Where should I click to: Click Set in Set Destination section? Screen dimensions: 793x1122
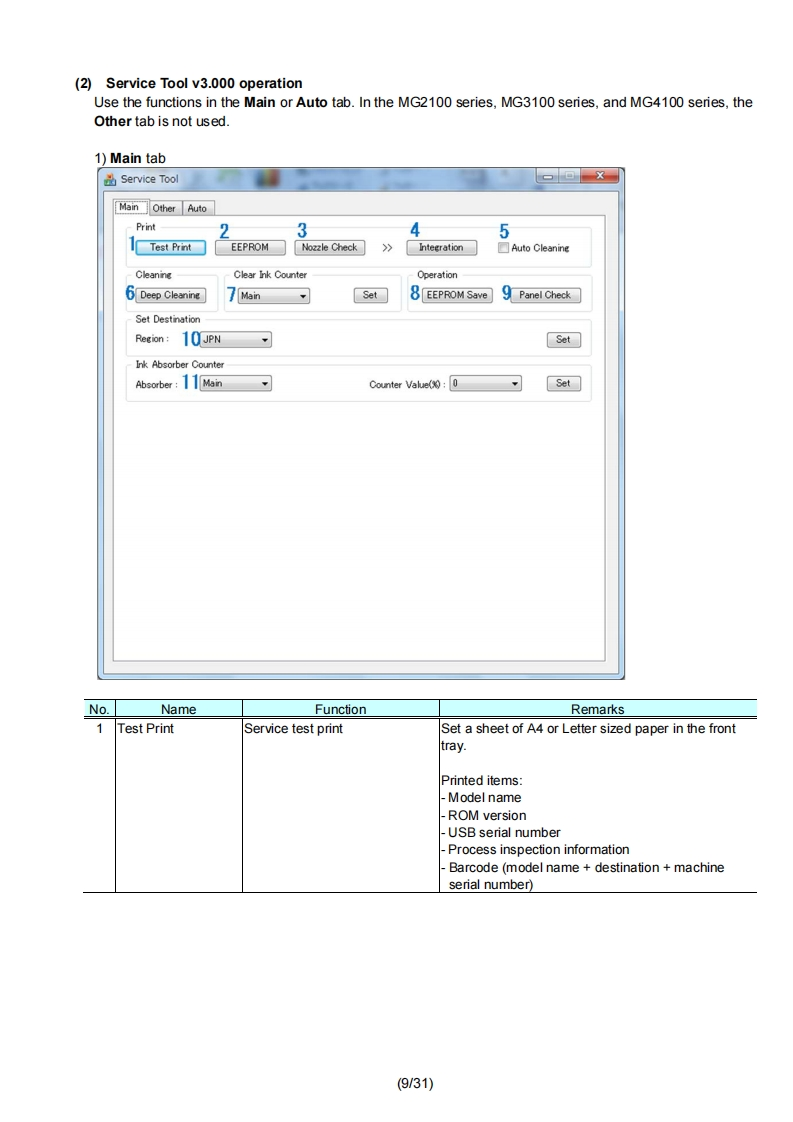click(562, 340)
